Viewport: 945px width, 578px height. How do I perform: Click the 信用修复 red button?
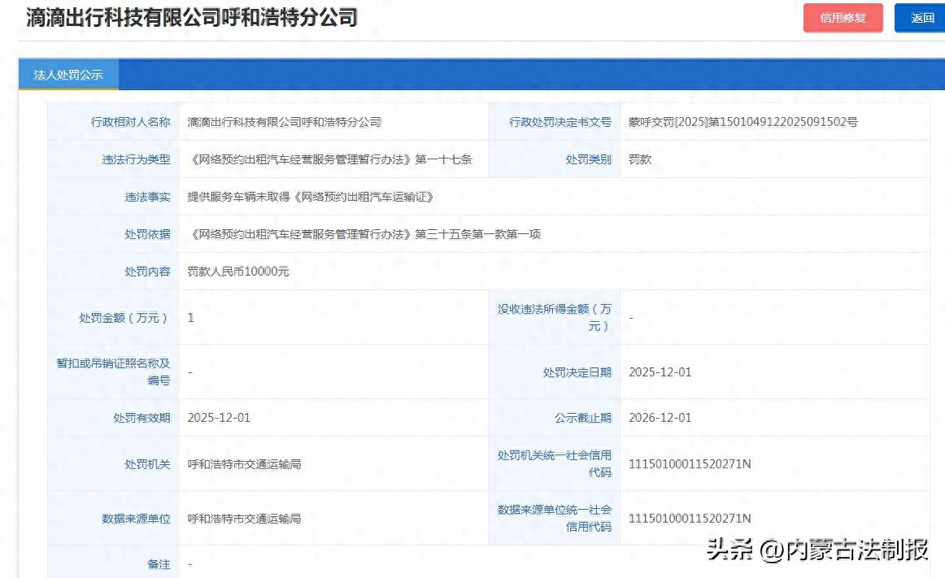(x=842, y=18)
